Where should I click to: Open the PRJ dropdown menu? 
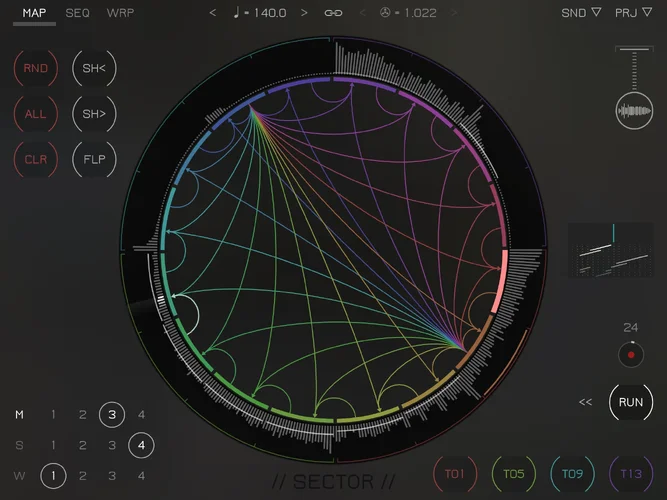click(633, 13)
